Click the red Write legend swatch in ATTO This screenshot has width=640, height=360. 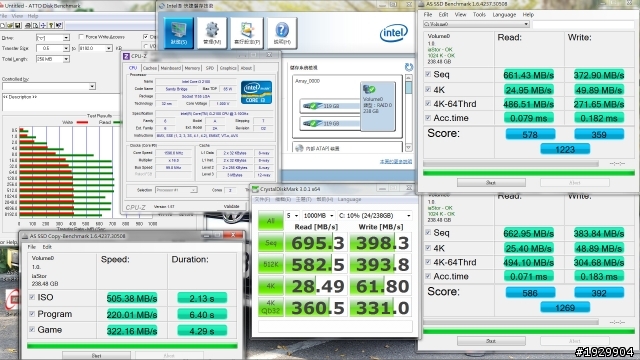click(x=82, y=122)
